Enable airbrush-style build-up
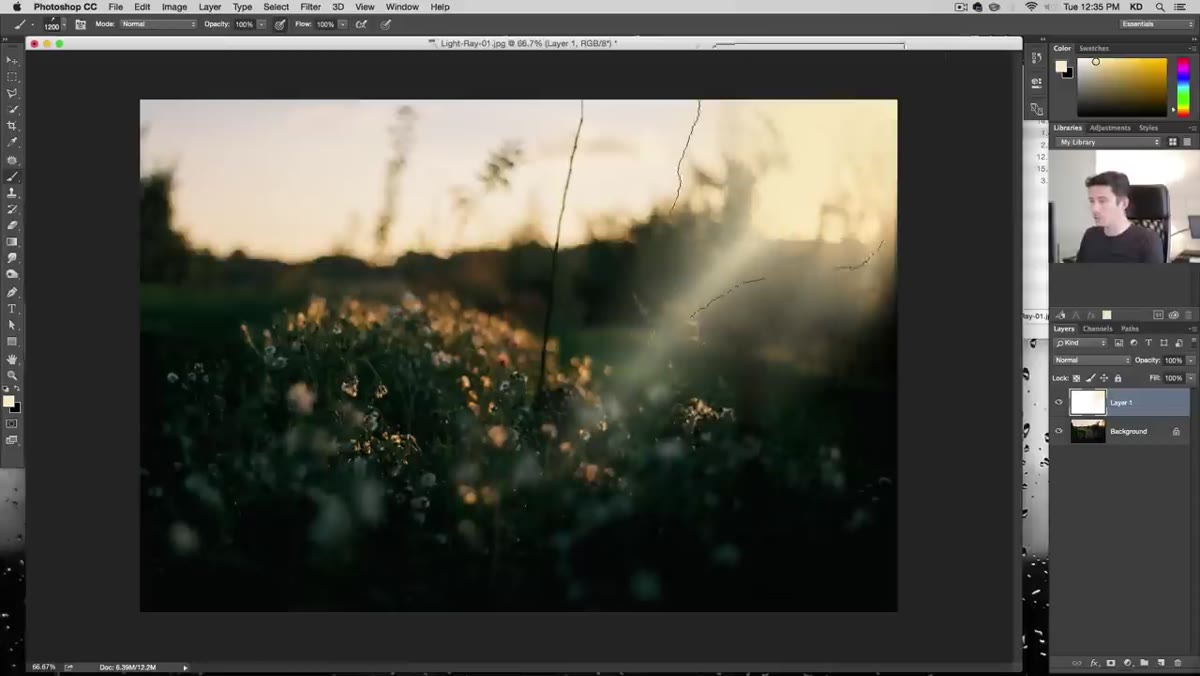 tap(362, 24)
